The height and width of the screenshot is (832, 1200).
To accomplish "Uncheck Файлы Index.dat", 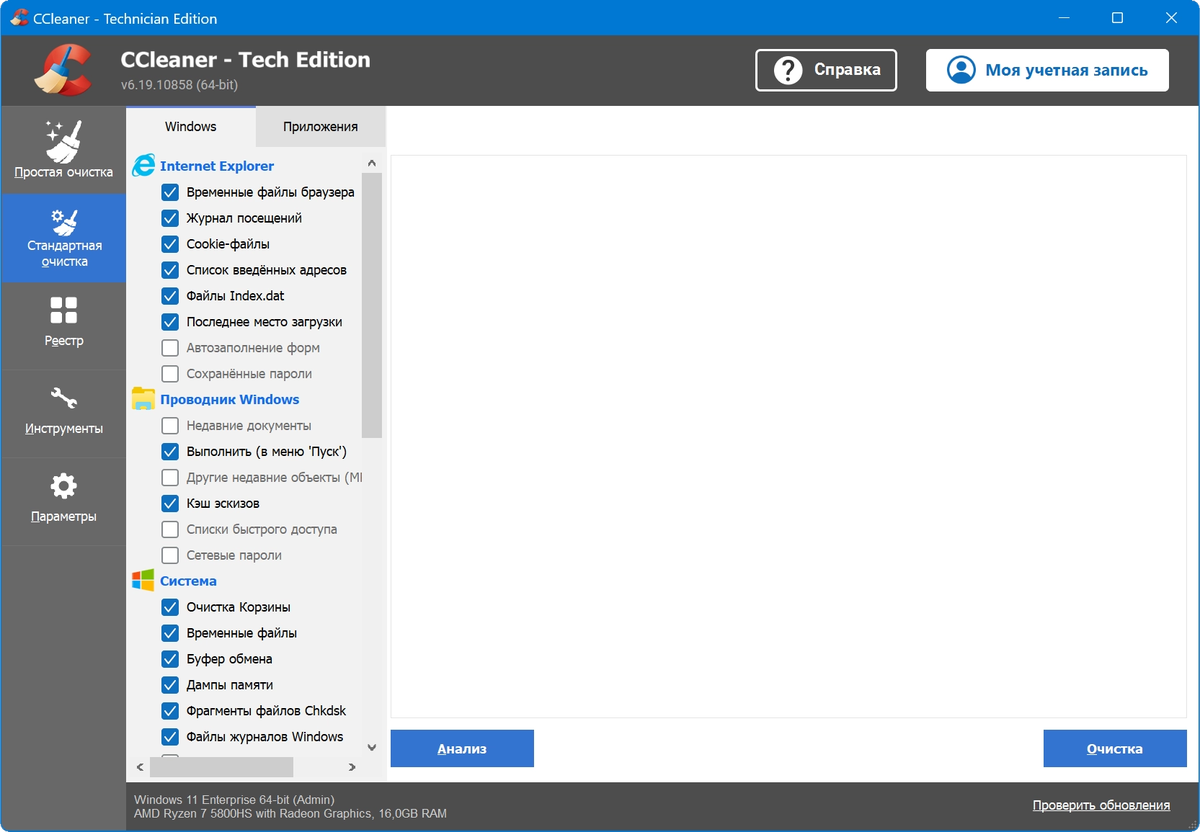I will [170, 296].
